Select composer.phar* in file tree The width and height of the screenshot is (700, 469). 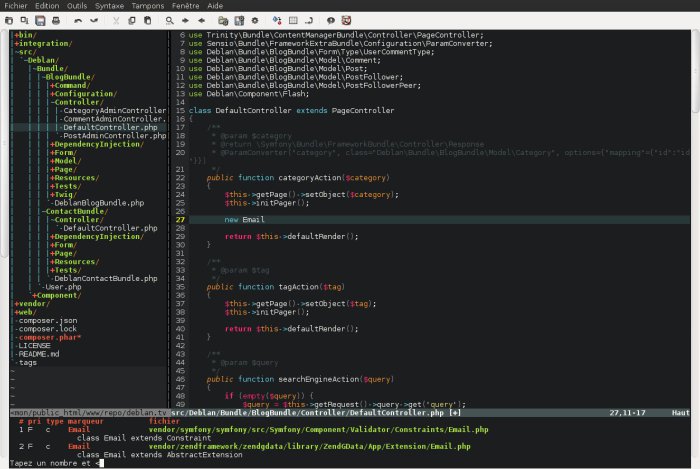click(49, 337)
